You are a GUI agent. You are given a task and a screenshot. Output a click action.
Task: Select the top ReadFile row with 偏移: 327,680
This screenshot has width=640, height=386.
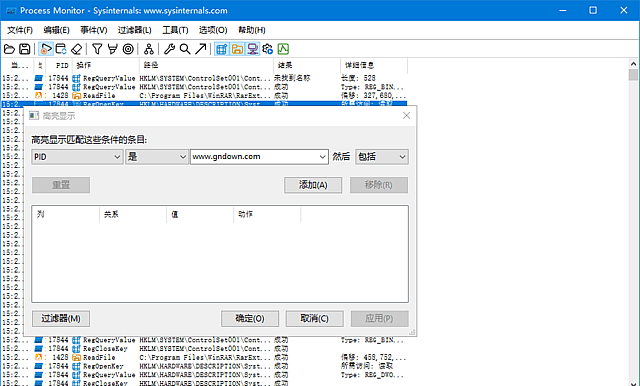point(204,95)
